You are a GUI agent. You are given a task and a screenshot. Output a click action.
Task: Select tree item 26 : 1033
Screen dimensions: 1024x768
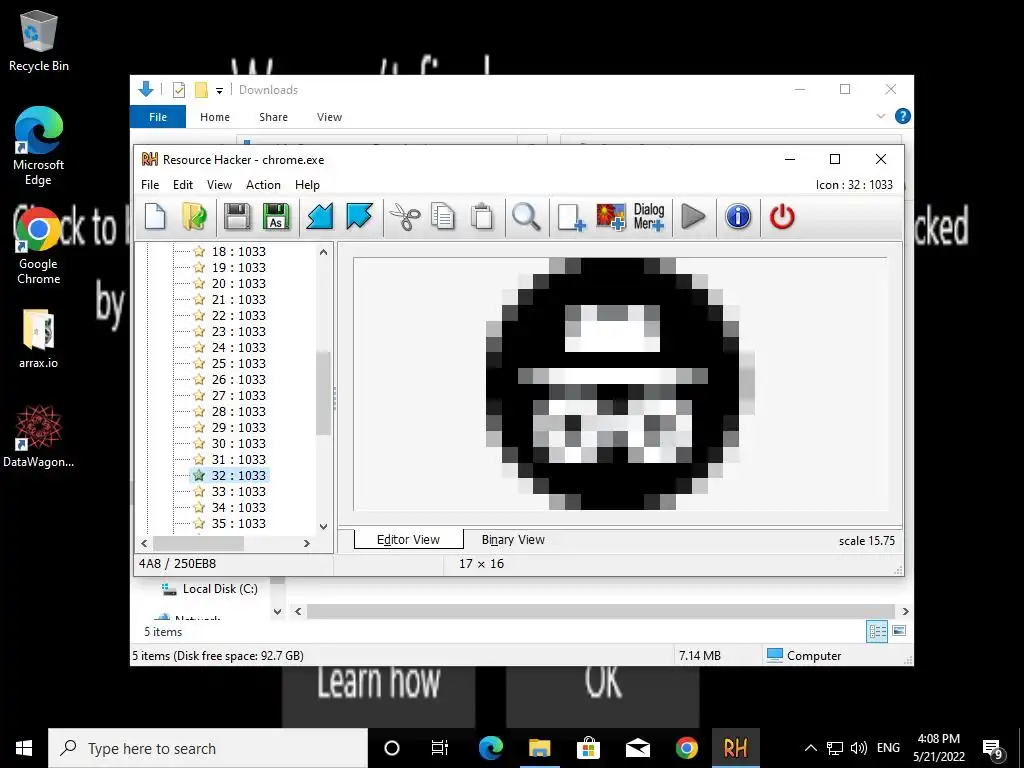pyautogui.click(x=238, y=379)
